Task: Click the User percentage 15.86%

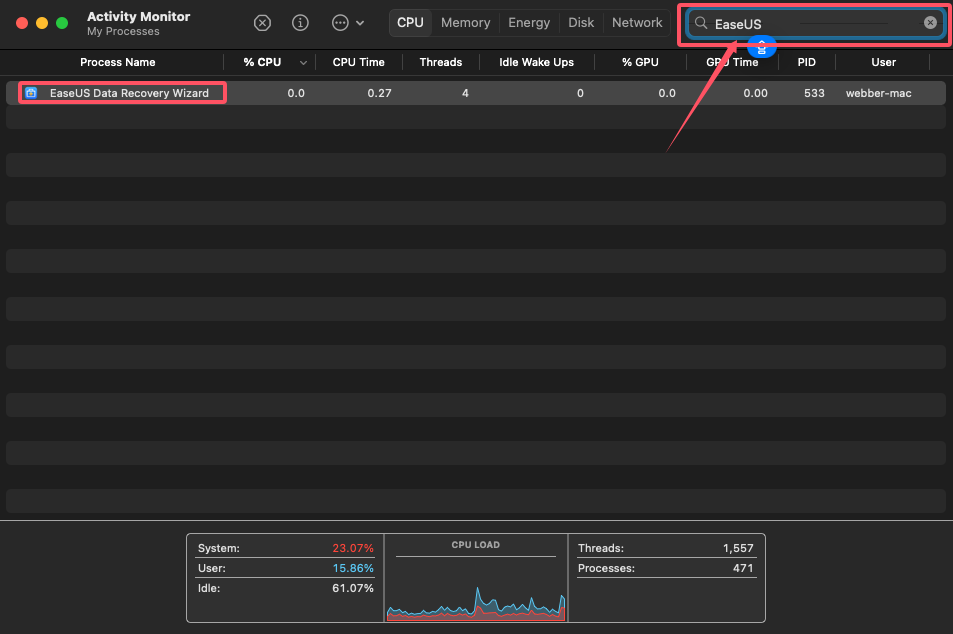Action: [x=353, y=568]
